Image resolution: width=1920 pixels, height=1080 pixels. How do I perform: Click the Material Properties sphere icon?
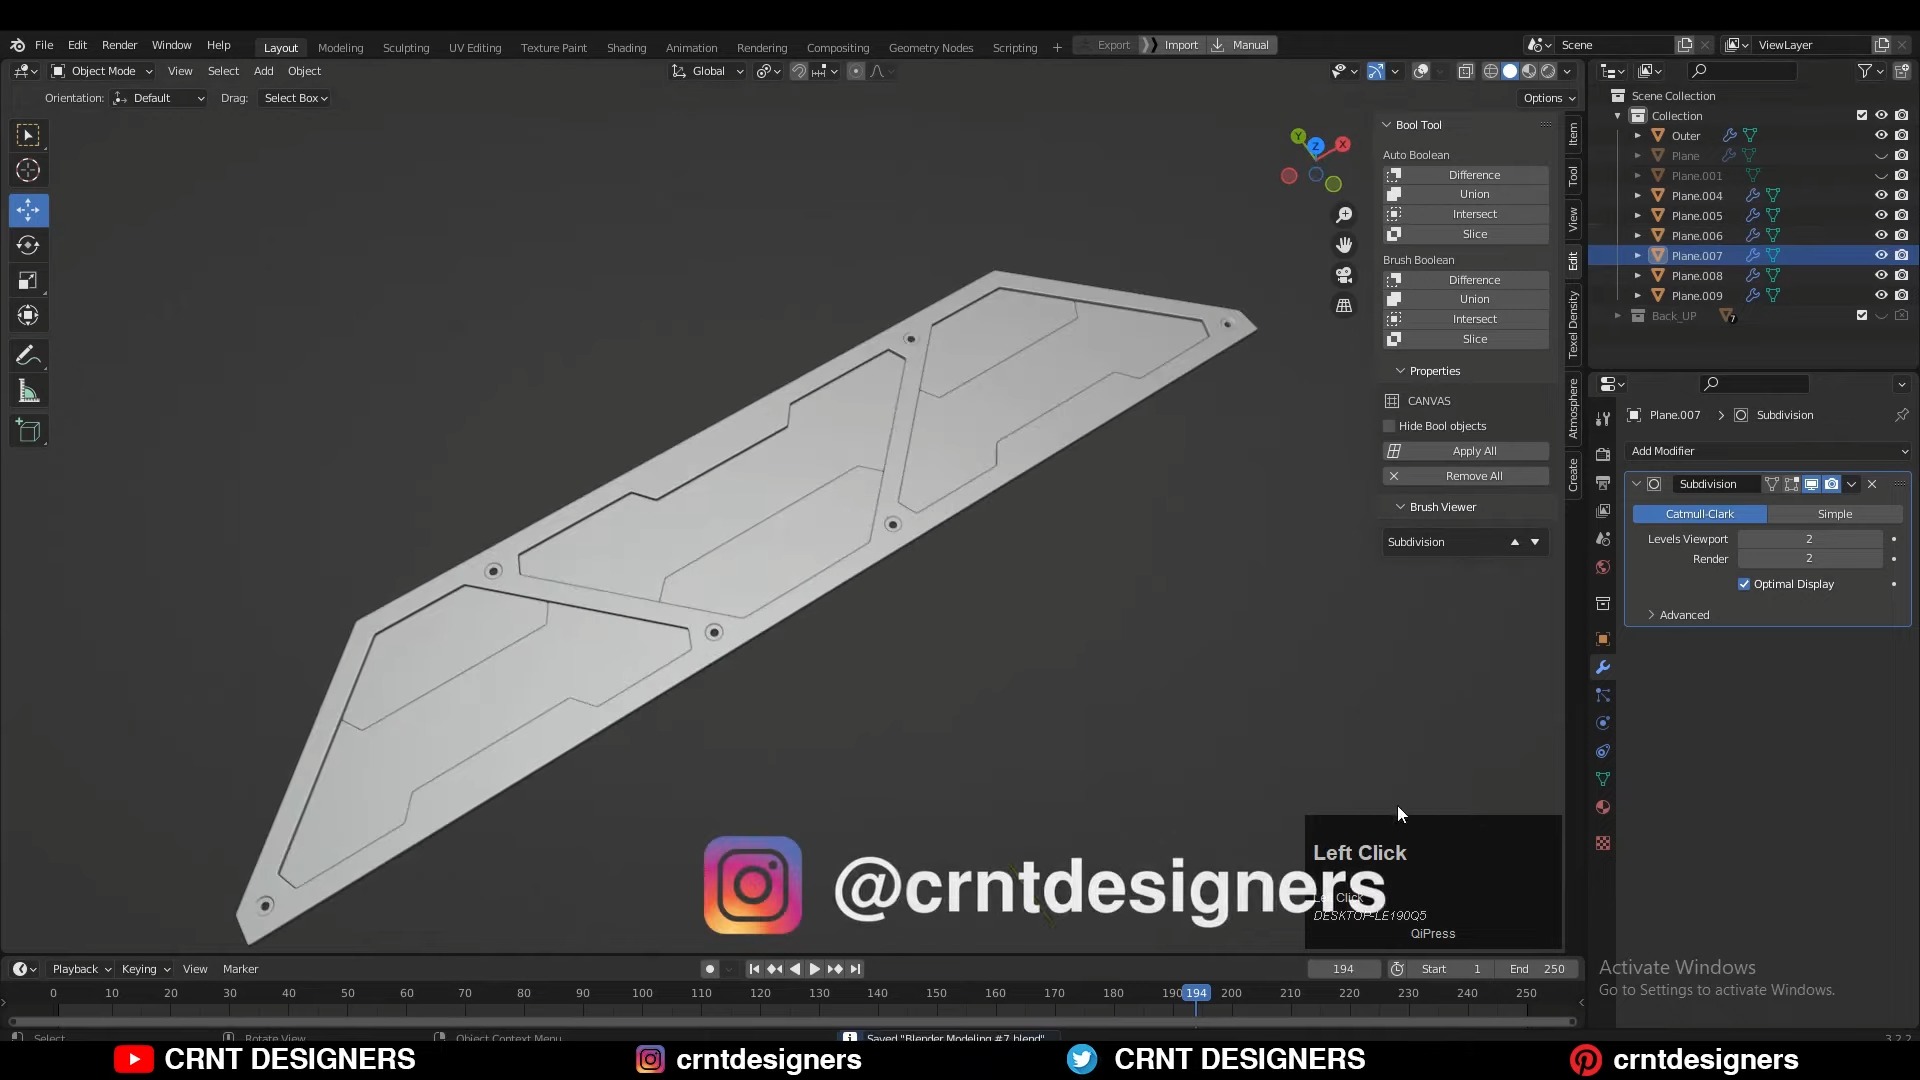pos(1603,807)
